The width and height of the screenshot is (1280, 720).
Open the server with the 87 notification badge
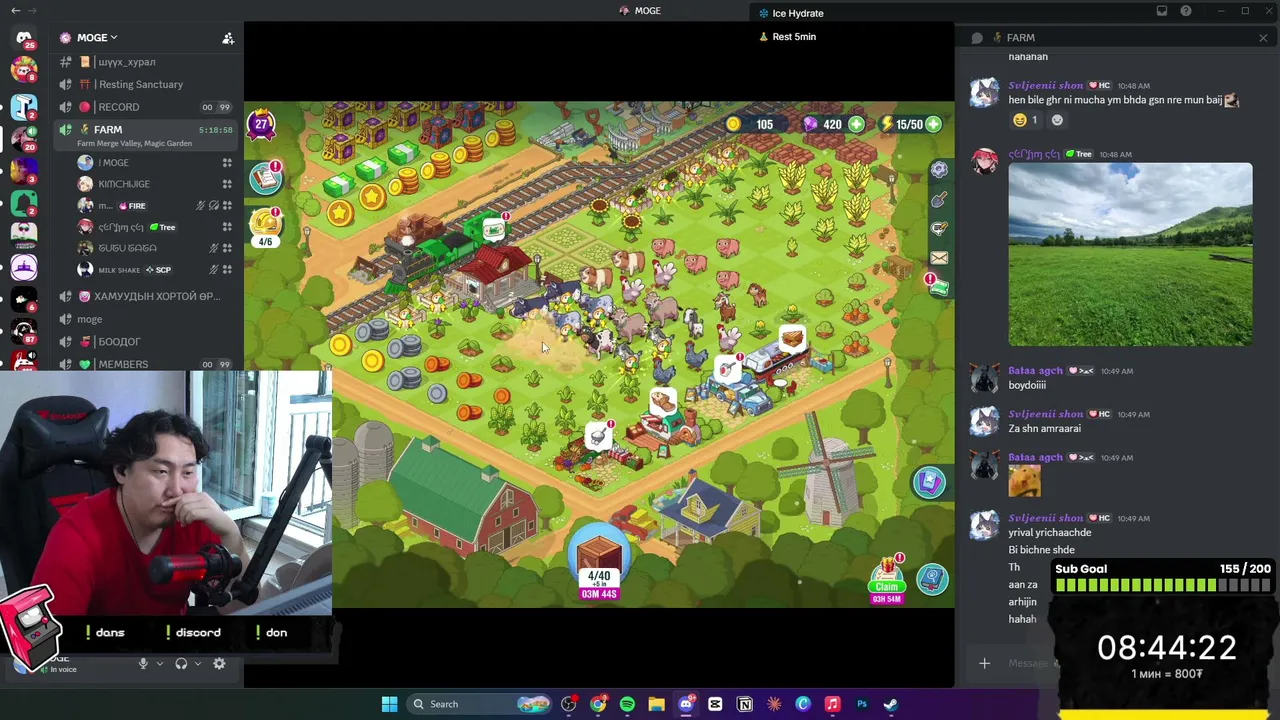click(24, 331)
